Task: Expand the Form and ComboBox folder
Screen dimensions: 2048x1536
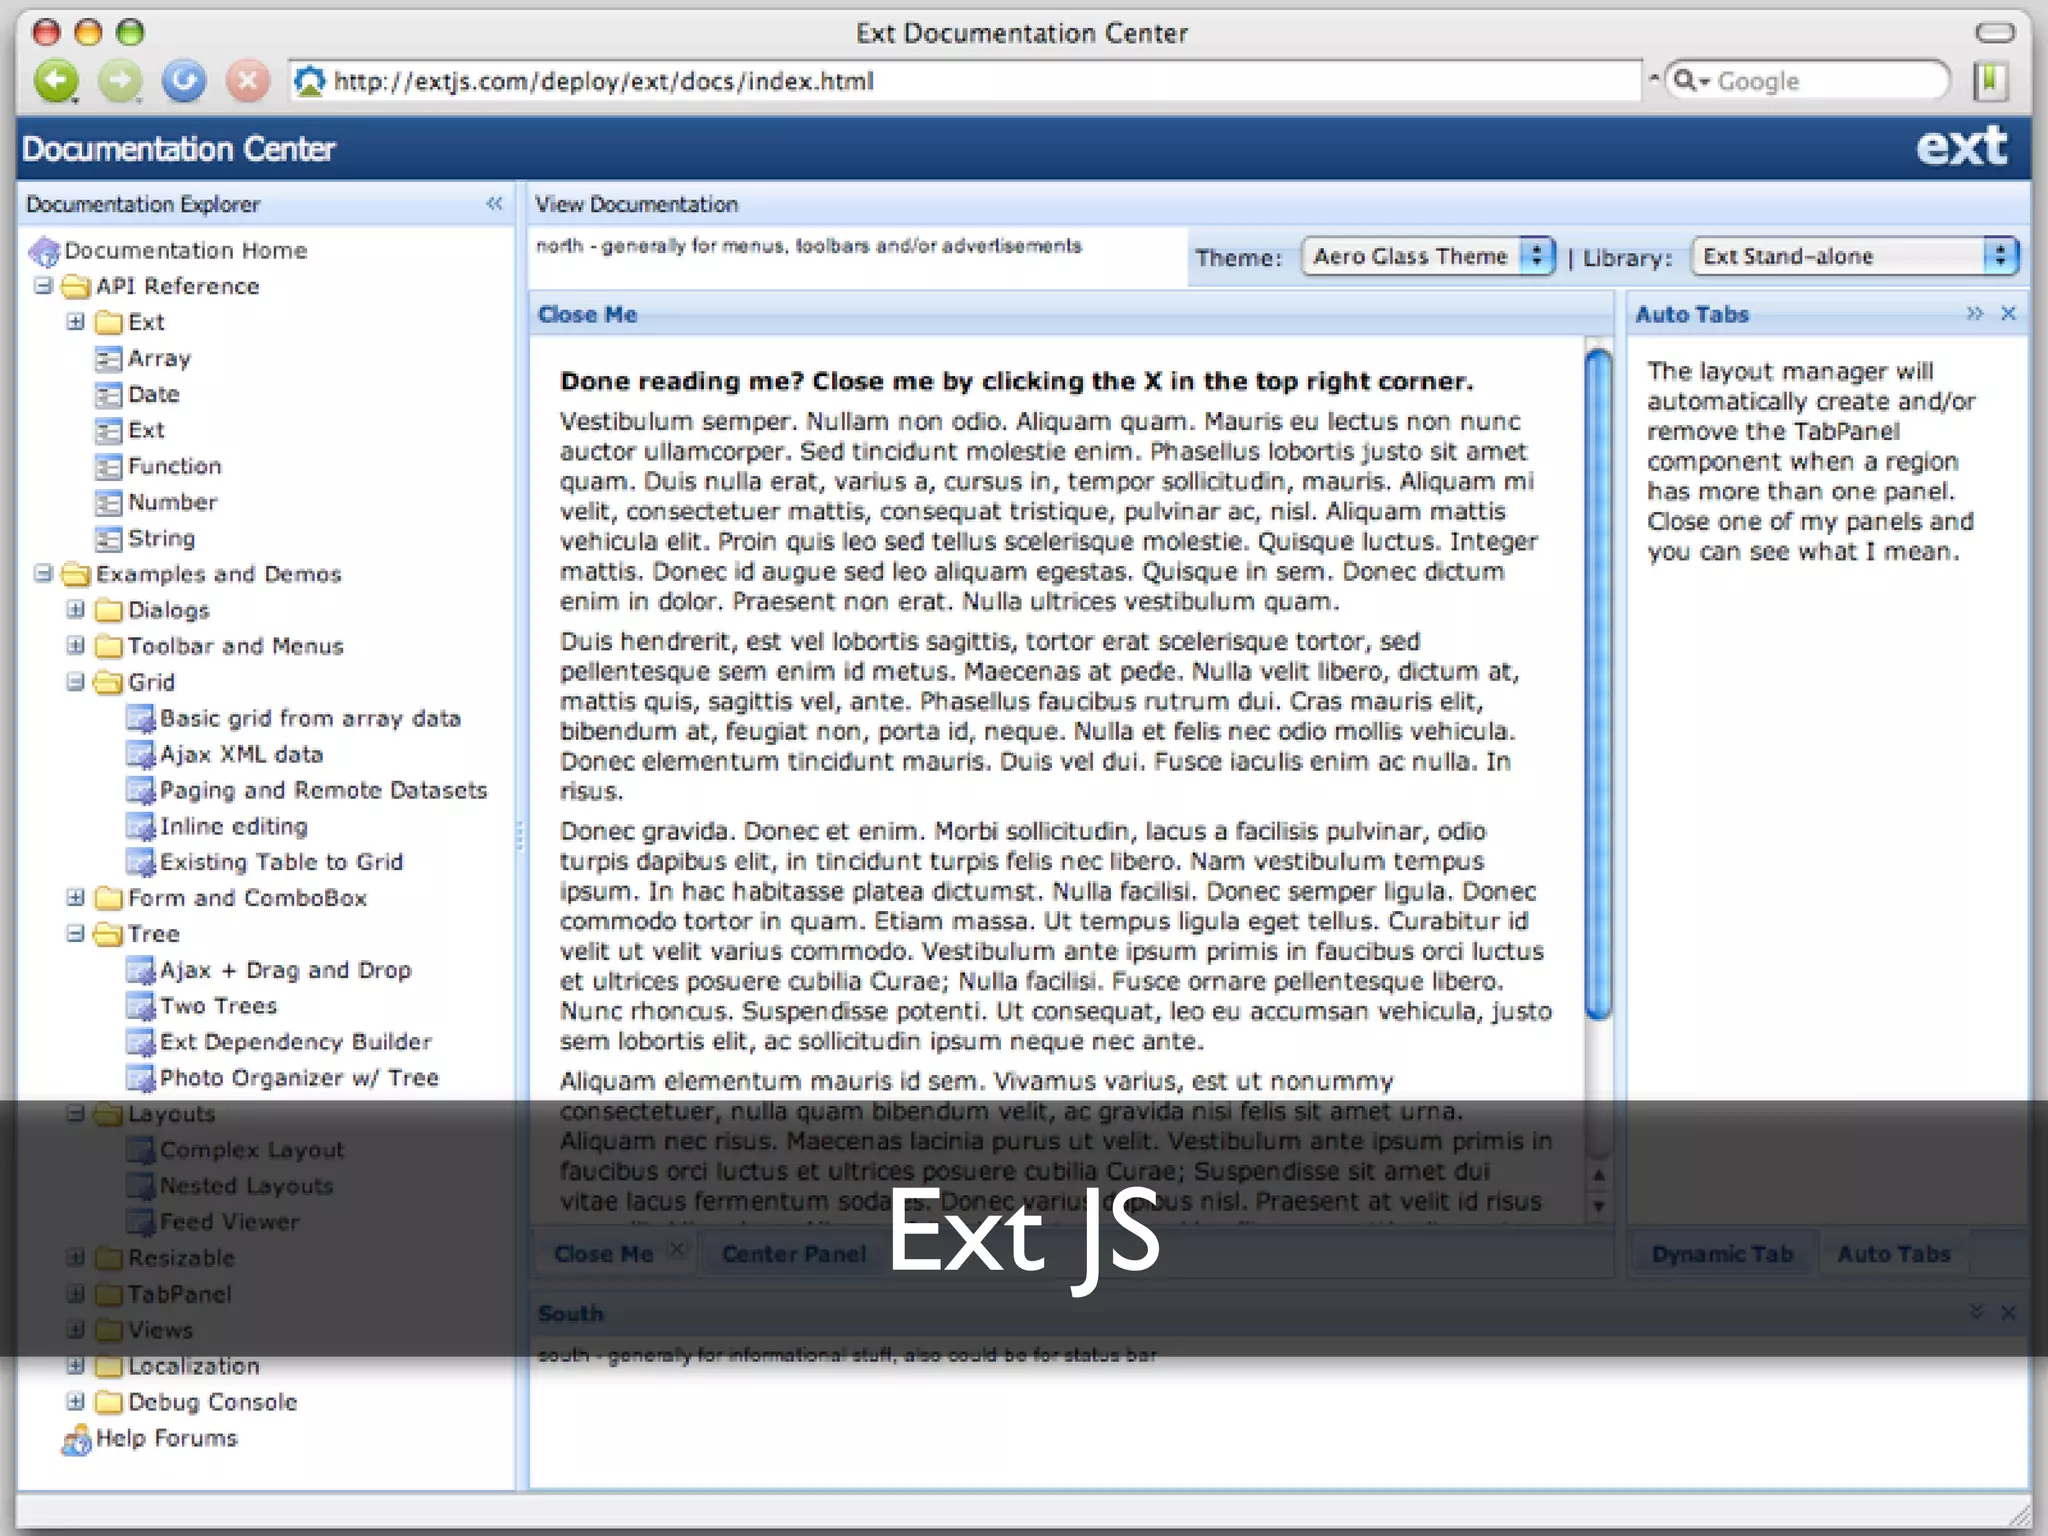Action: click(75, 898)
